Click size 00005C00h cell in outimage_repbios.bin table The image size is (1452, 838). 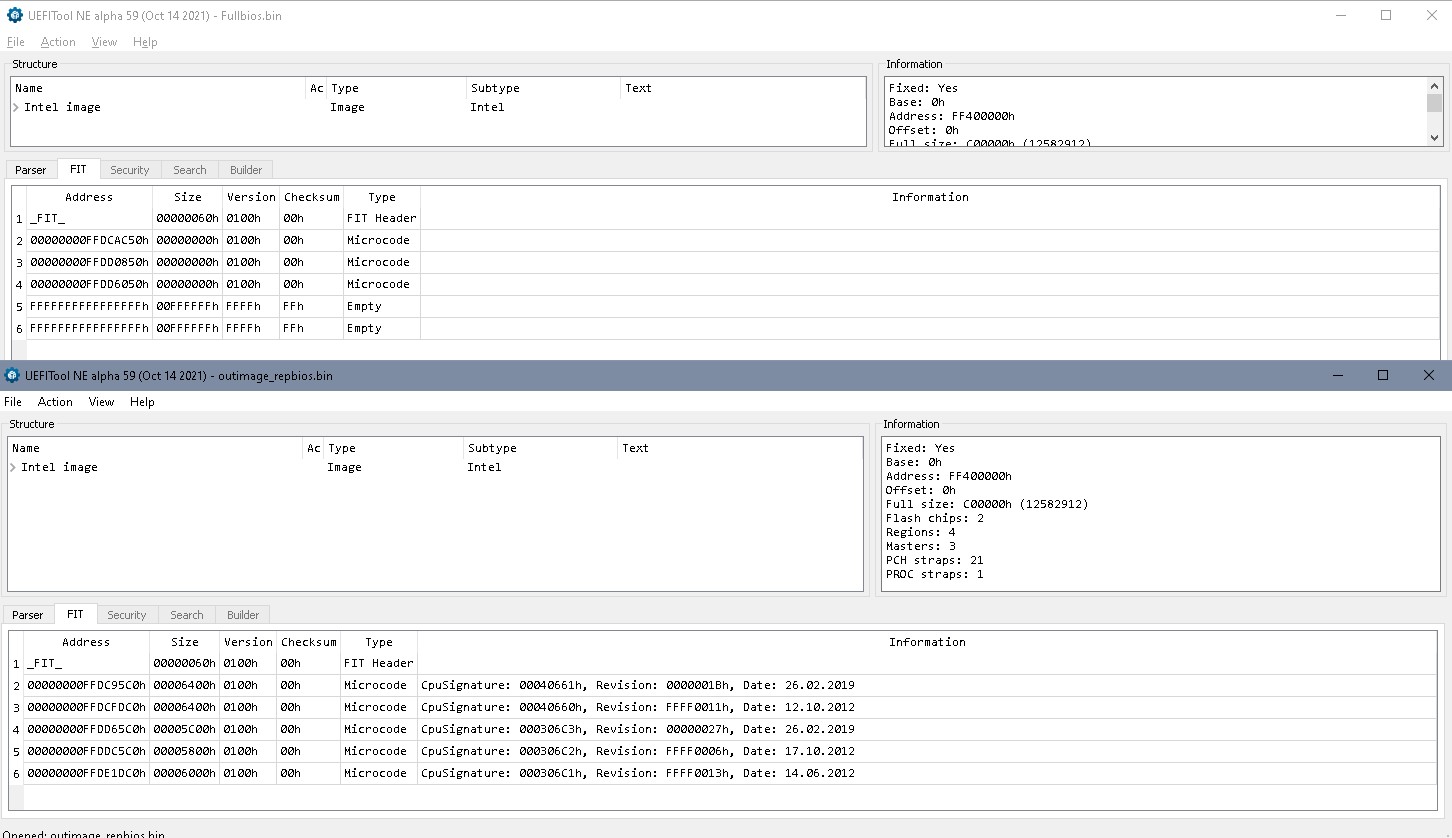[185, 729]
